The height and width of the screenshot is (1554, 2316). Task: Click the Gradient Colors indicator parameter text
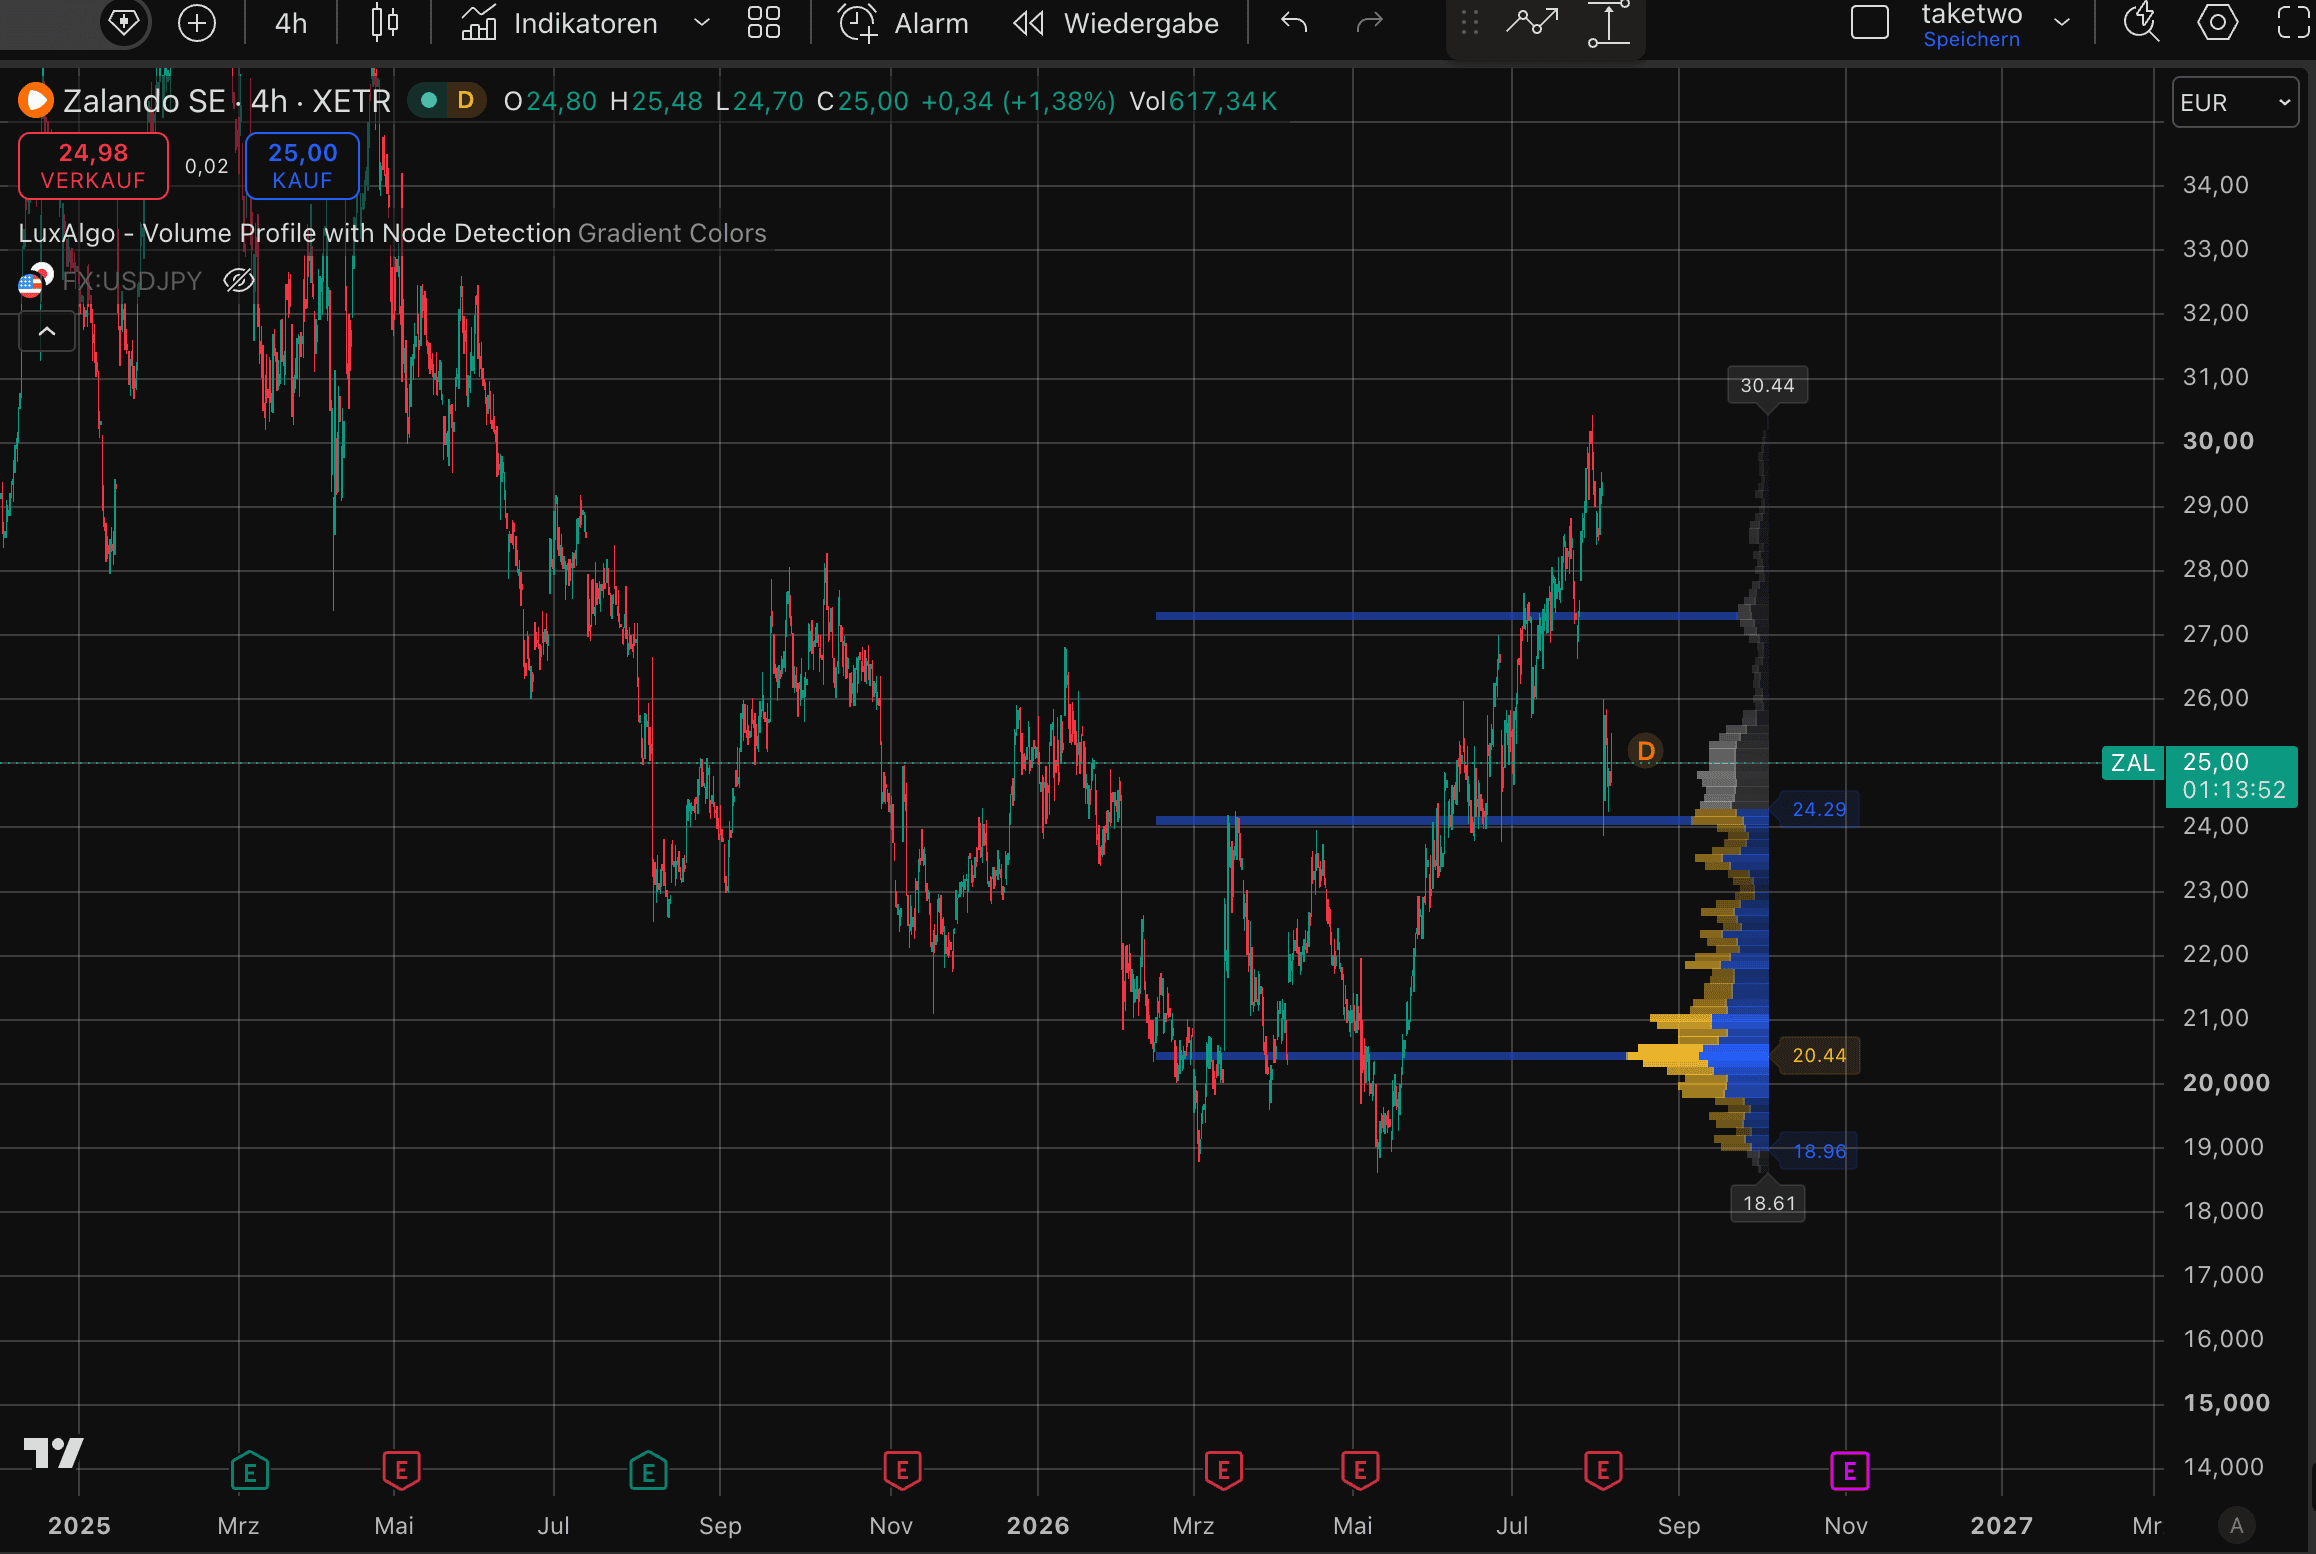[x=672, y=233]
